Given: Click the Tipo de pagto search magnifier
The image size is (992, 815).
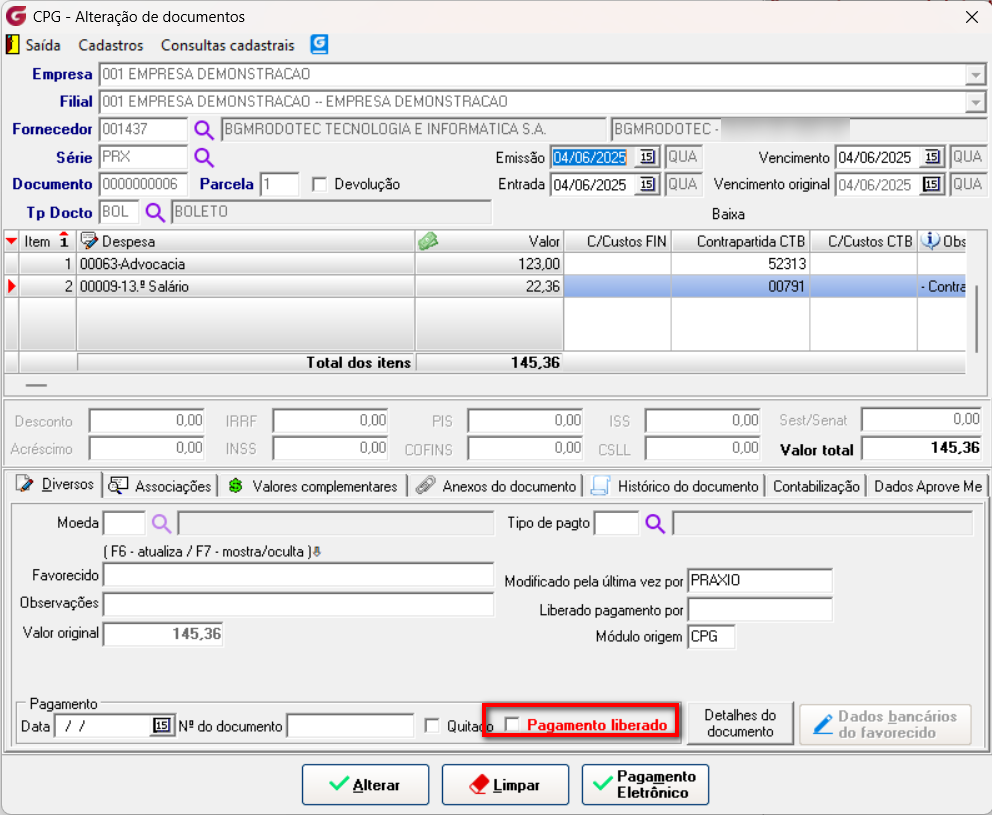Looking at the screenshot, I should (655, 523).
